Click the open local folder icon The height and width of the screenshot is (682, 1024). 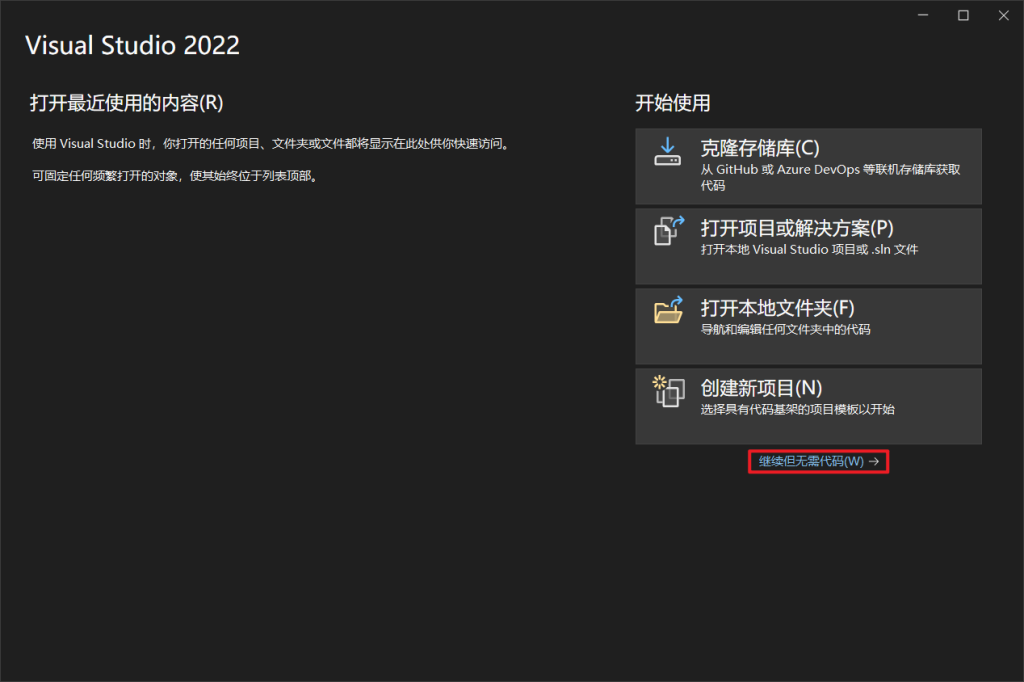point(669,310)
